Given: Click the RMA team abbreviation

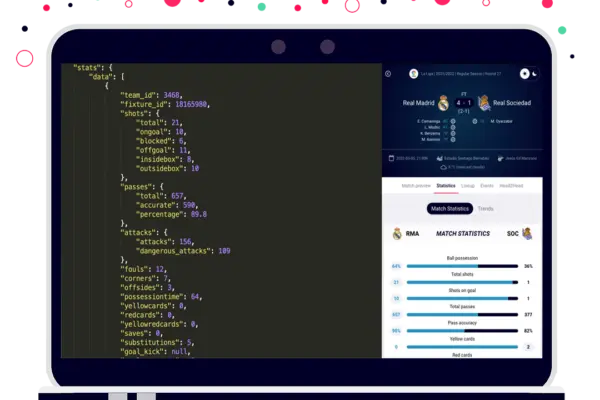Looking at the screenshot, I should tap(412, 233).
